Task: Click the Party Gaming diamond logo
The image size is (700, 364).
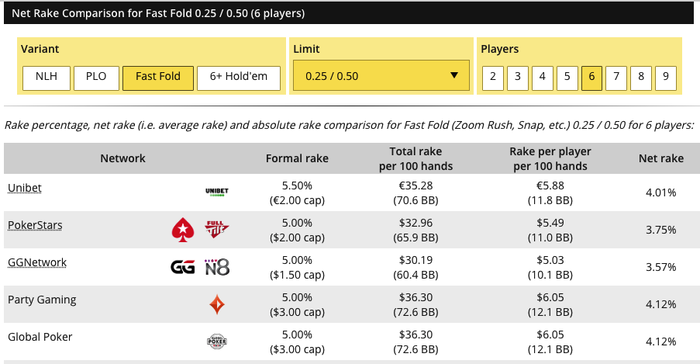Action: click(x=217, y=305)
